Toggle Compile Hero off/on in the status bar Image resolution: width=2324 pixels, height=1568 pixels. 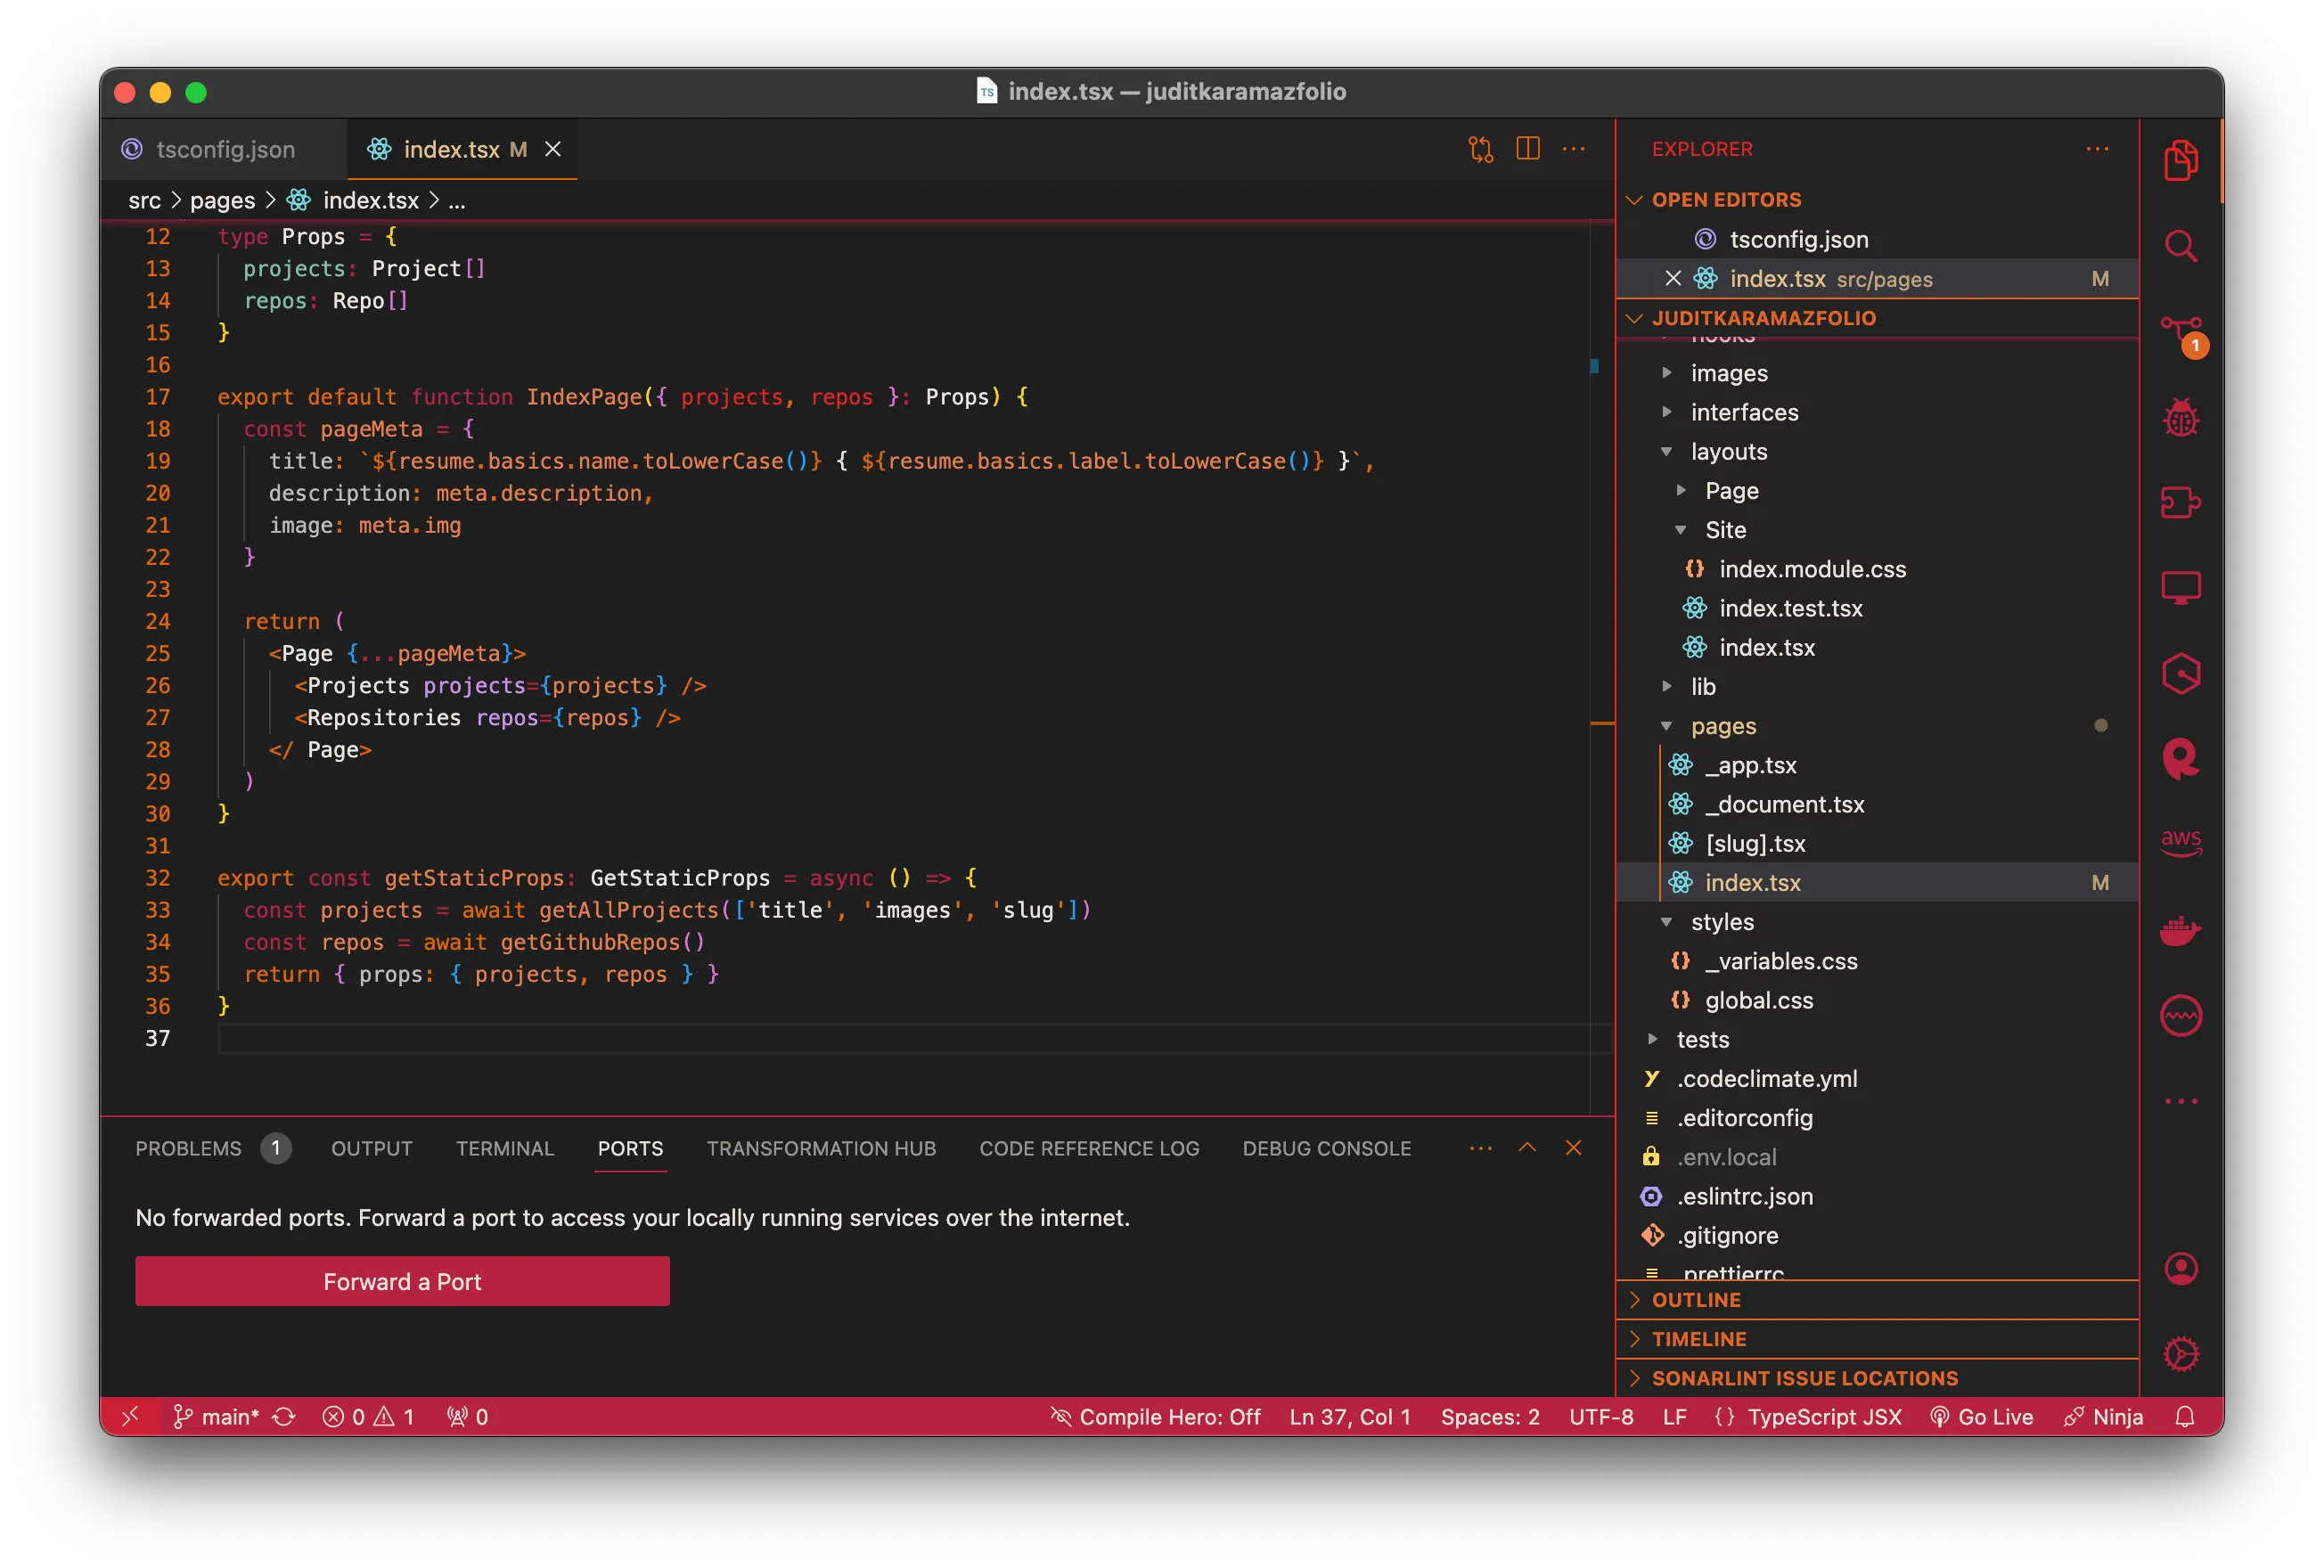[x=1156, y=1416]
